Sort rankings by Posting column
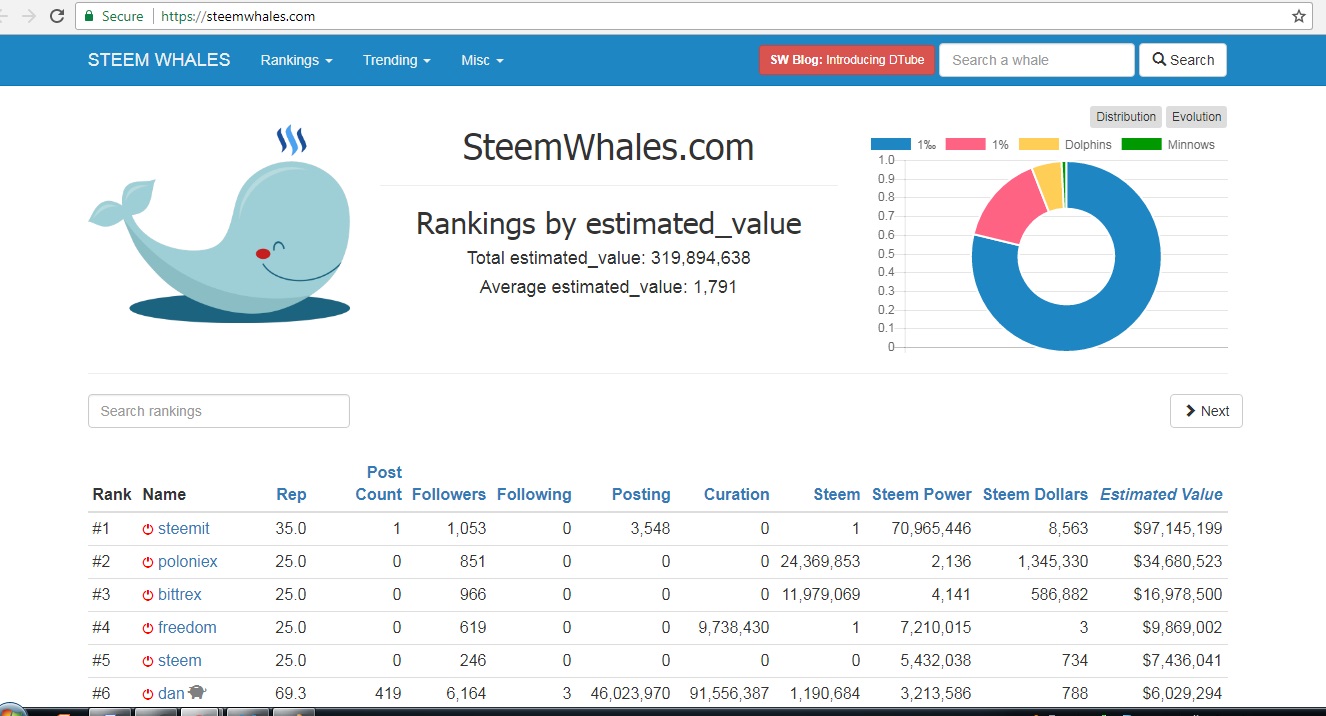The height and width of the screenshot is (716, 1326). [x=641, y=494]
